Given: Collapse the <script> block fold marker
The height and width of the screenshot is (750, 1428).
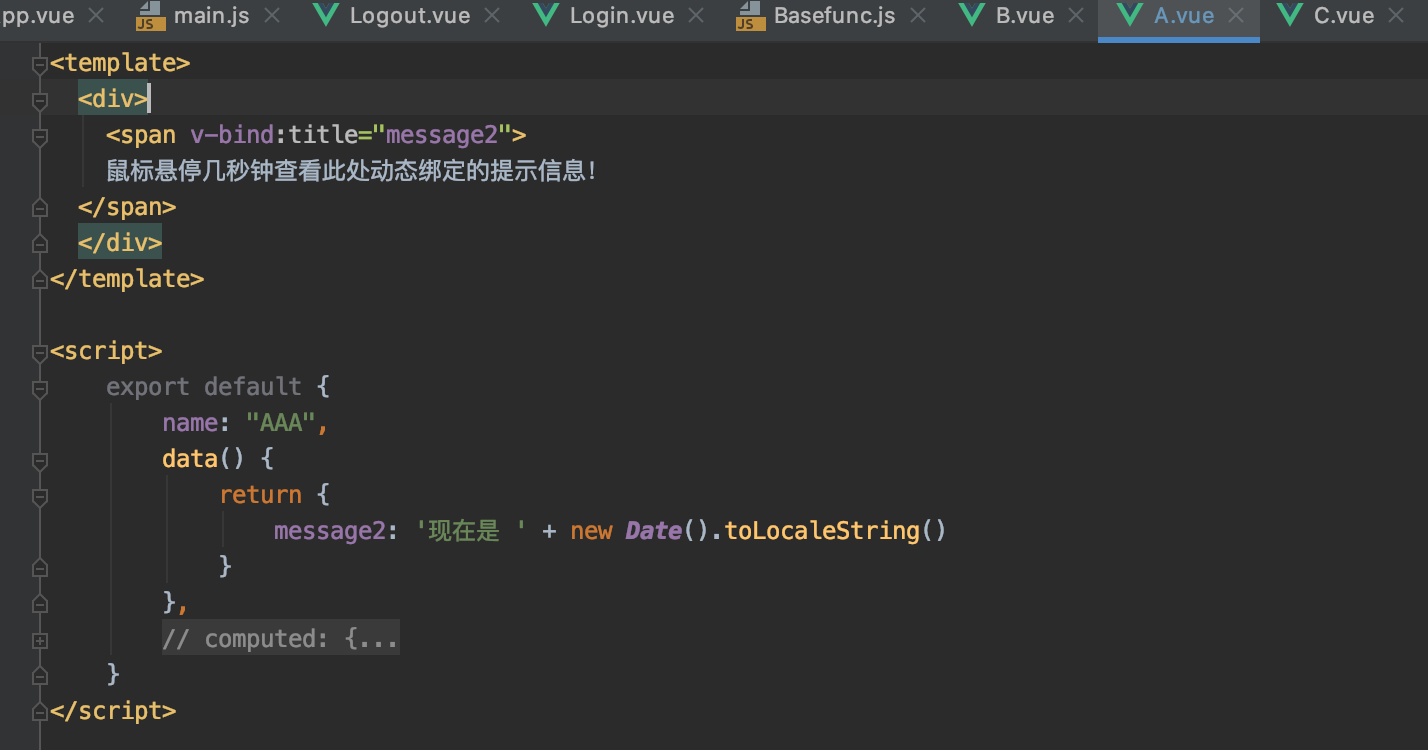Looking at the screenshot, I should [40, 352].
